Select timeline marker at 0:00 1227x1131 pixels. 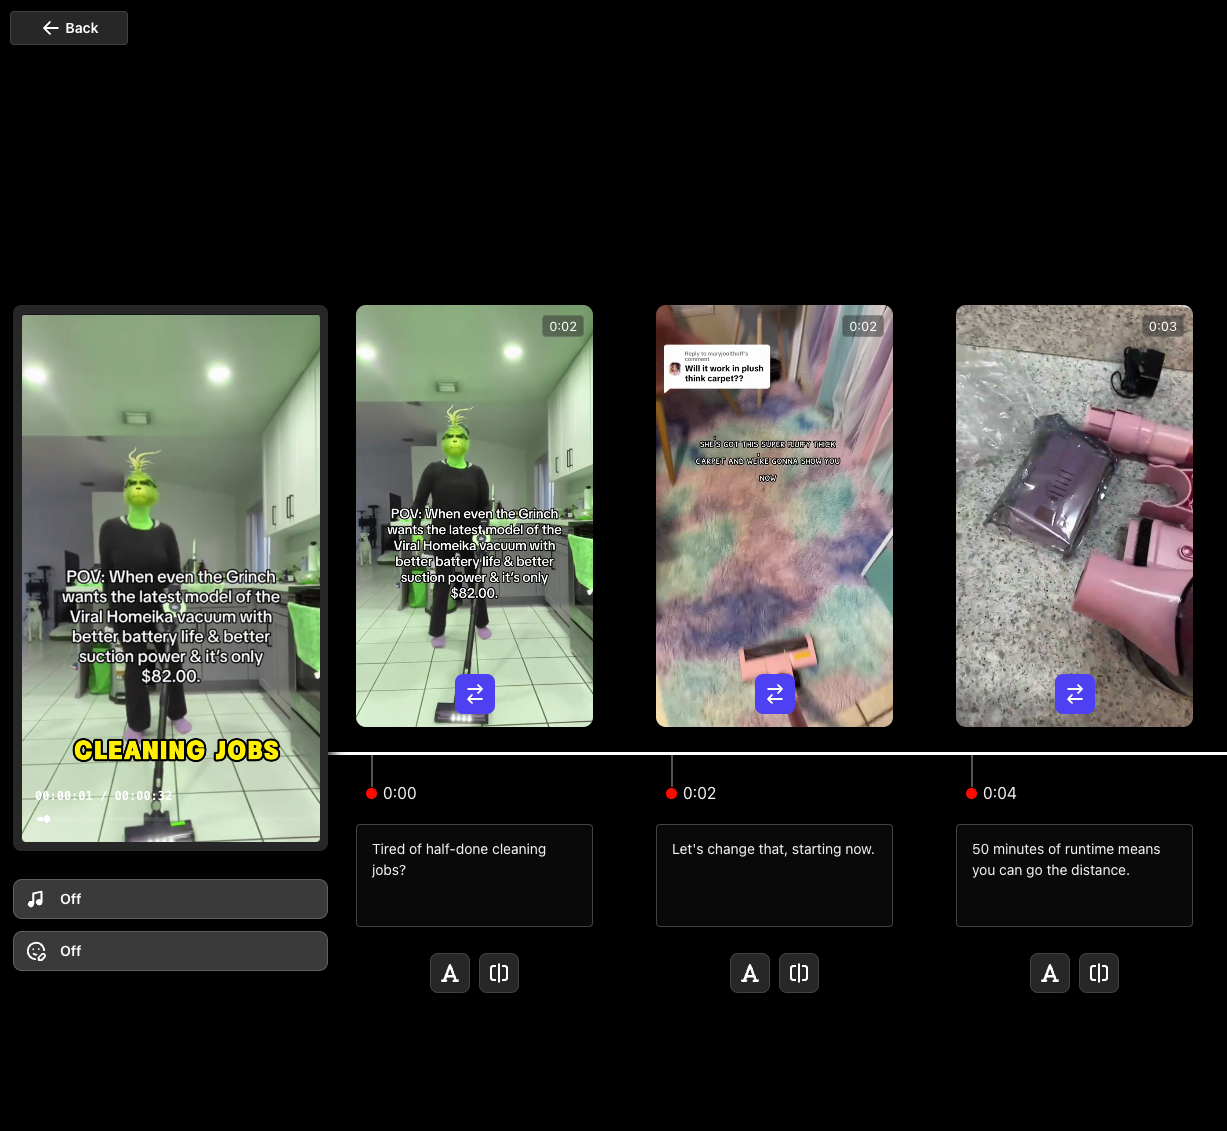372,793
